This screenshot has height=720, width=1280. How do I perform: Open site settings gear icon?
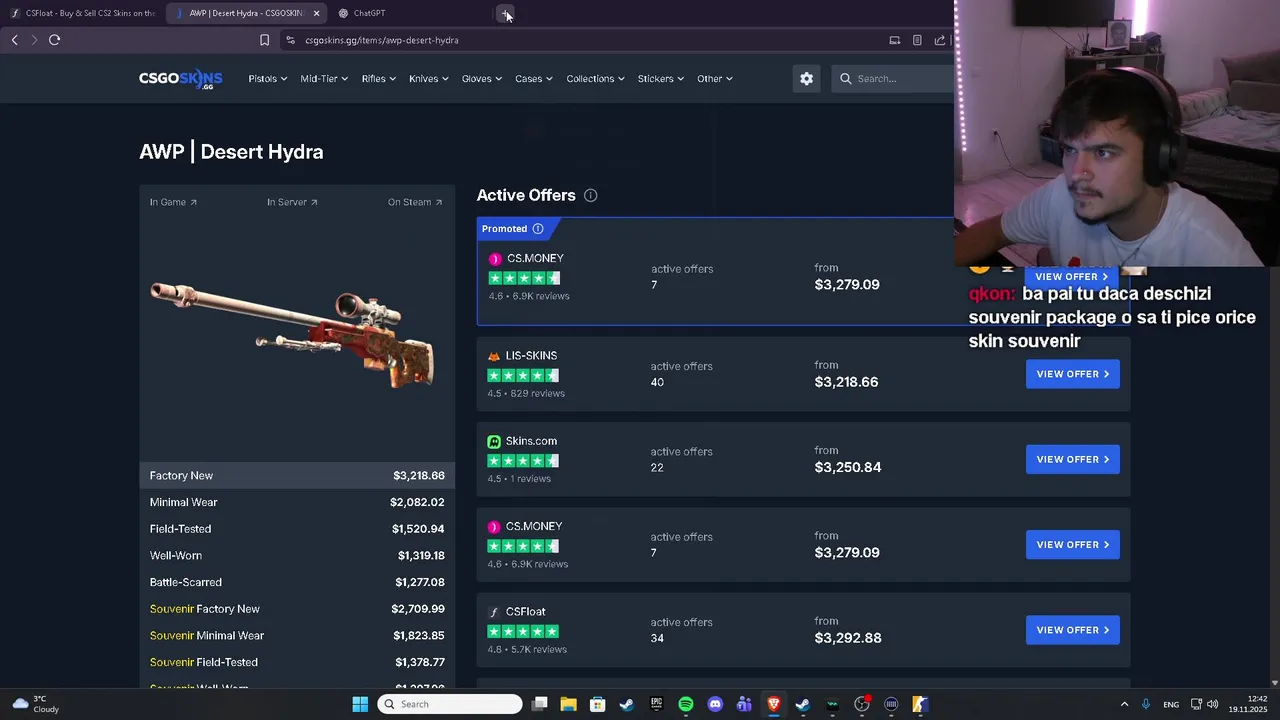(x=807, y=79)
